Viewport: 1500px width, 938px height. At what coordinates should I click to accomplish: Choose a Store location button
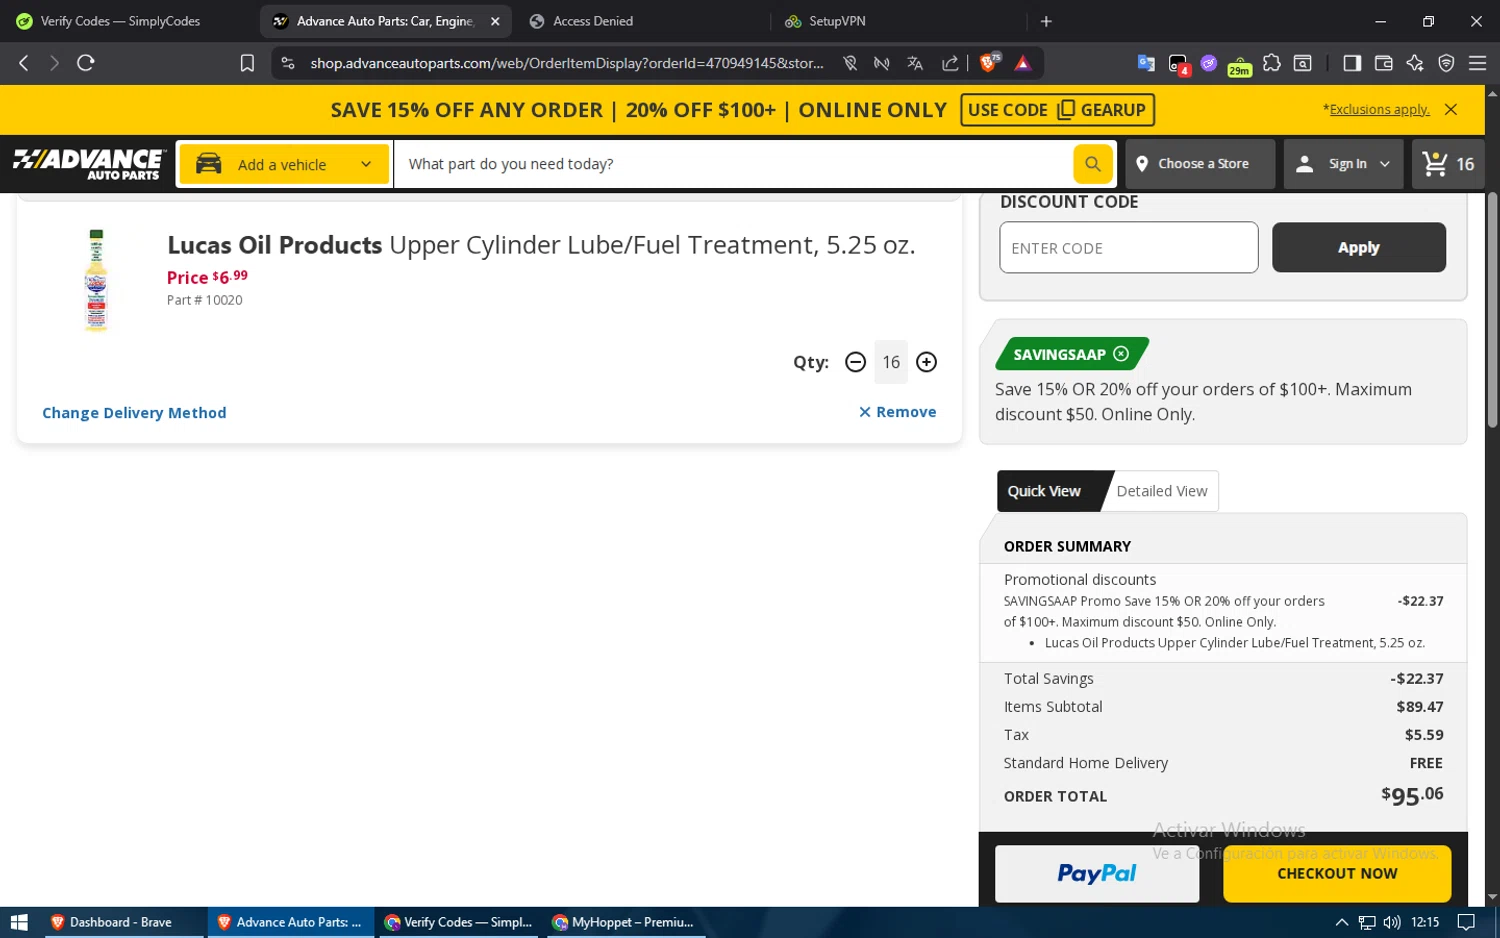pos(1200,164)
